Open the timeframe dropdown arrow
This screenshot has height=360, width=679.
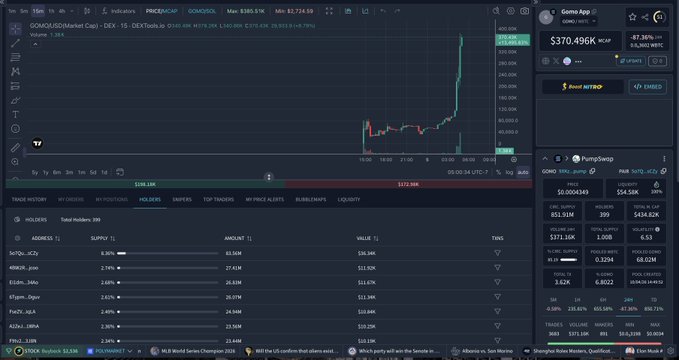[72, 11]
